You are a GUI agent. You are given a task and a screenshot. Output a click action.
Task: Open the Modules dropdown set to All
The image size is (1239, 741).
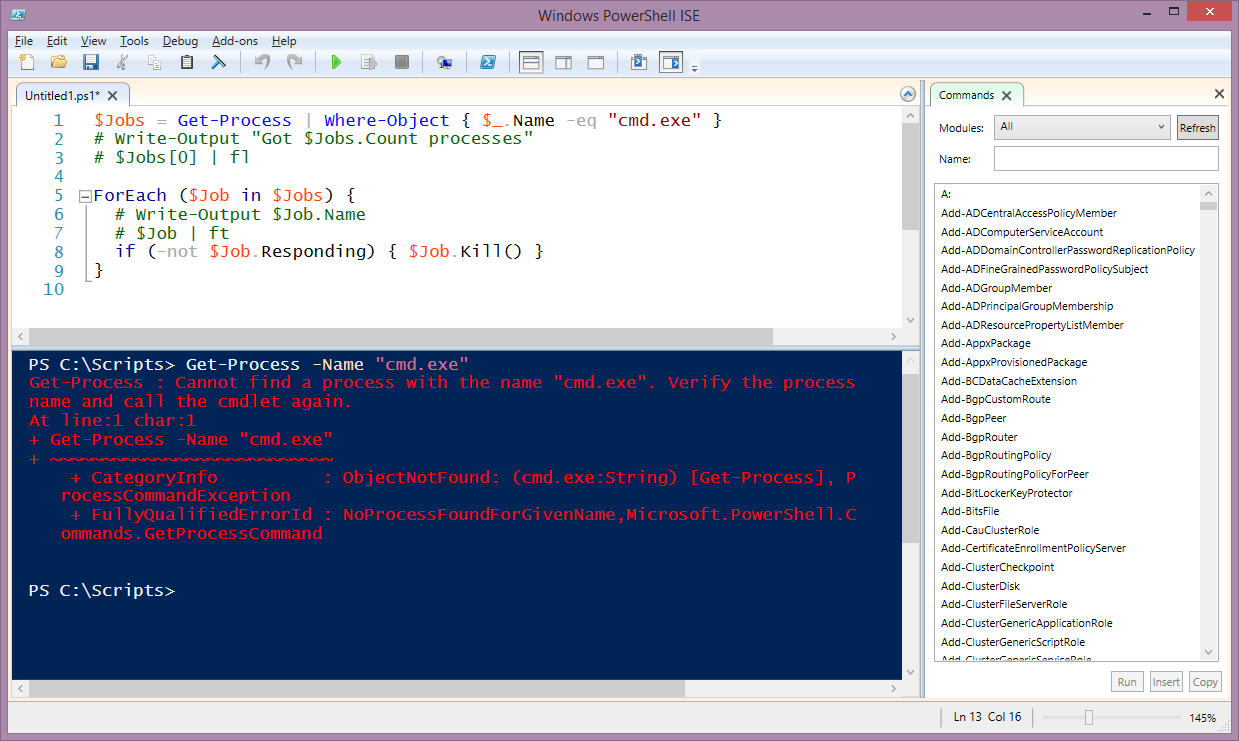click(1081, 127)
